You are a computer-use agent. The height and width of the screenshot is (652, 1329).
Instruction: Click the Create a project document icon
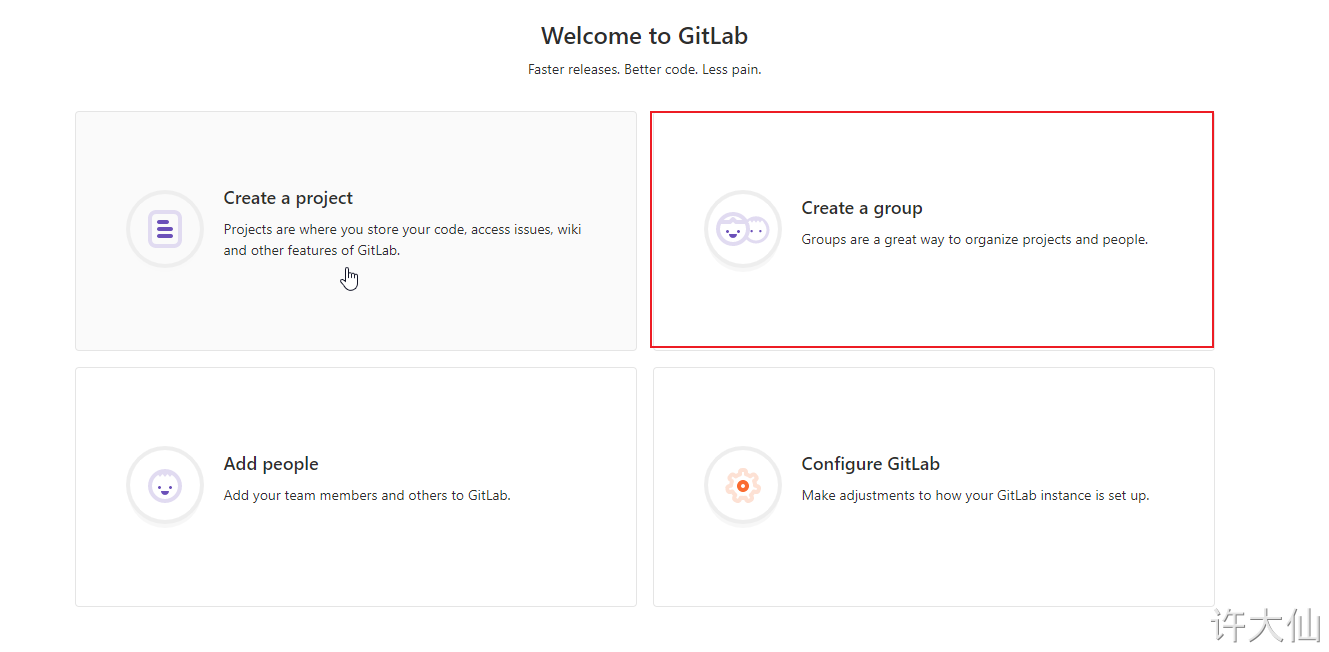click(165, 229)
